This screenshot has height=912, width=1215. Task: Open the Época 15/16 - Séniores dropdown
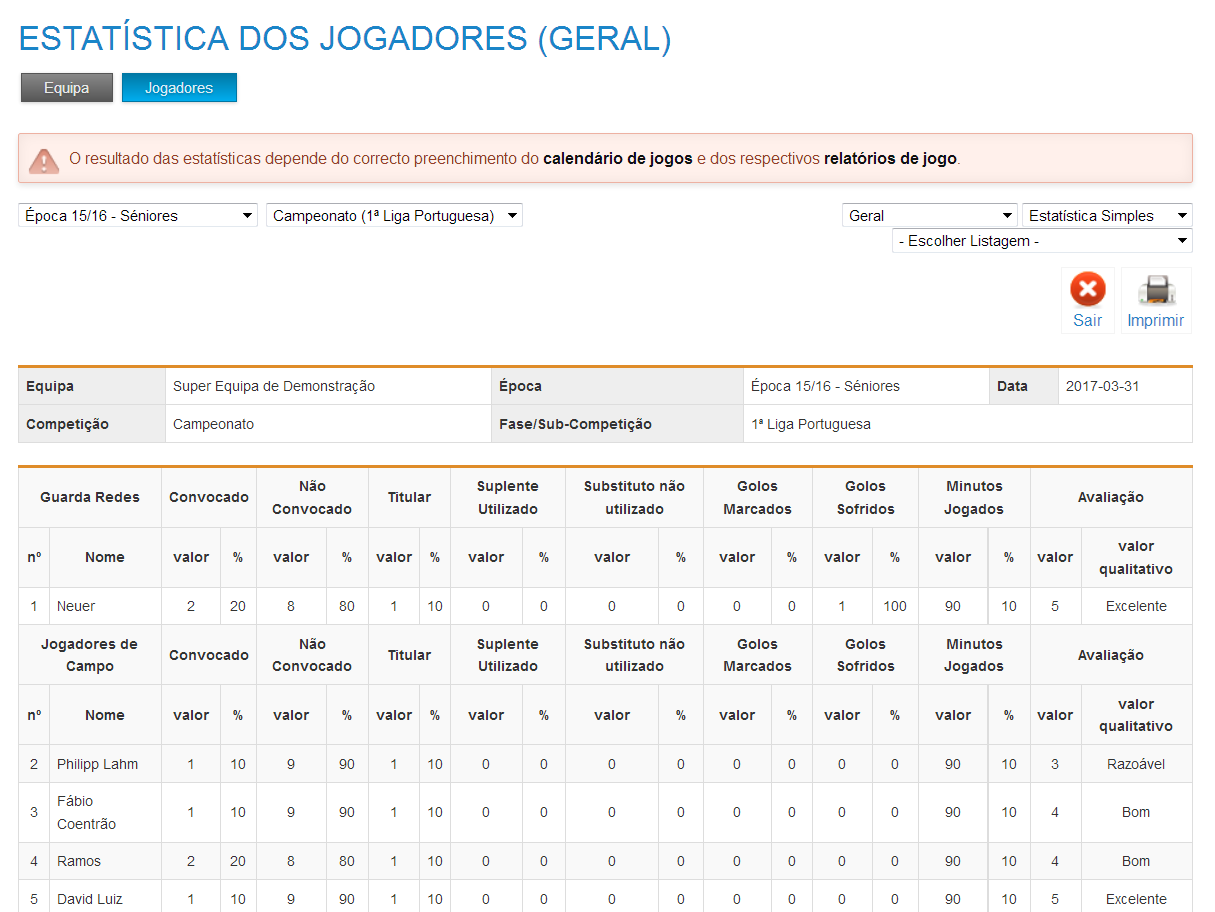click(x=138, y=216)
